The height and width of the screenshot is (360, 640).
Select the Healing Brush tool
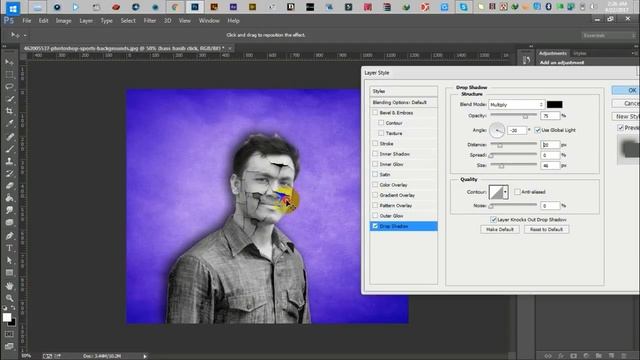(9, 137)
